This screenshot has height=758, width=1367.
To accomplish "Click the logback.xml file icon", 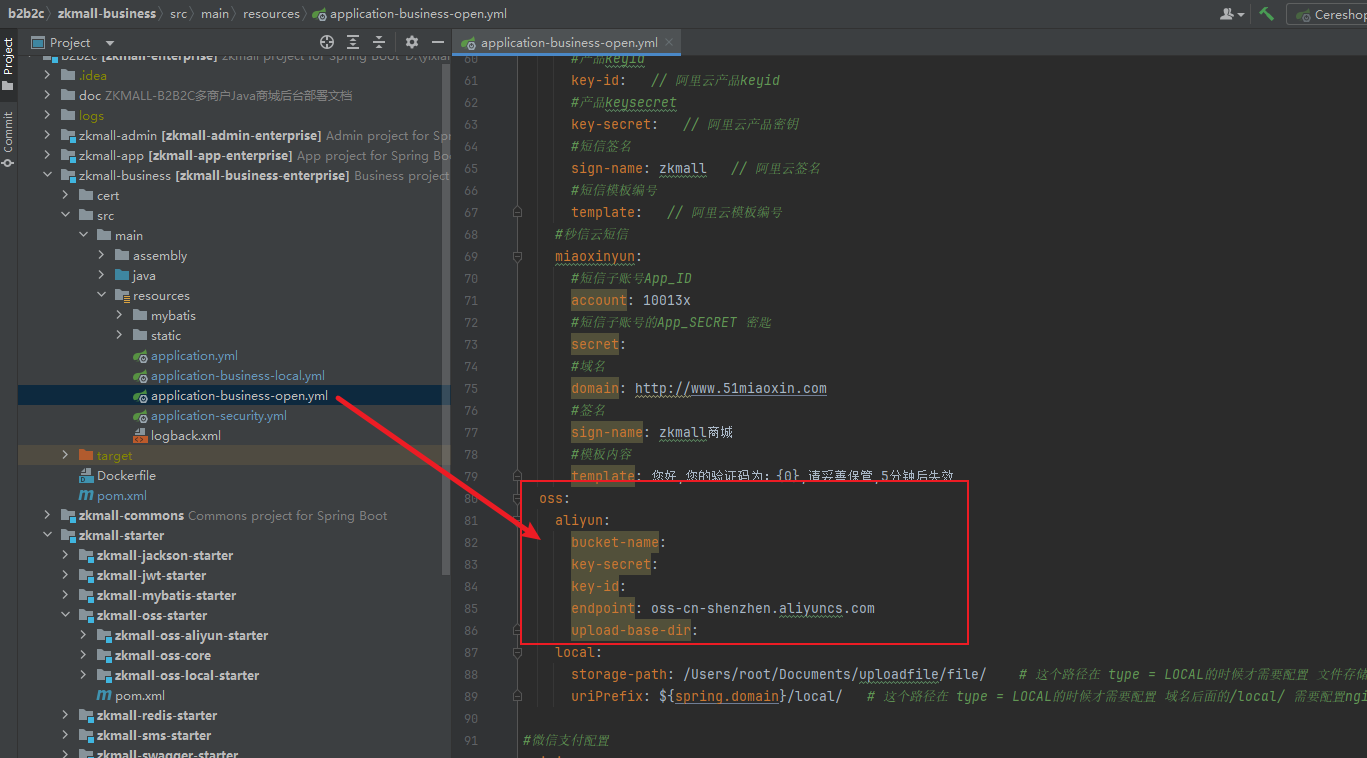I will coord(140,436).
